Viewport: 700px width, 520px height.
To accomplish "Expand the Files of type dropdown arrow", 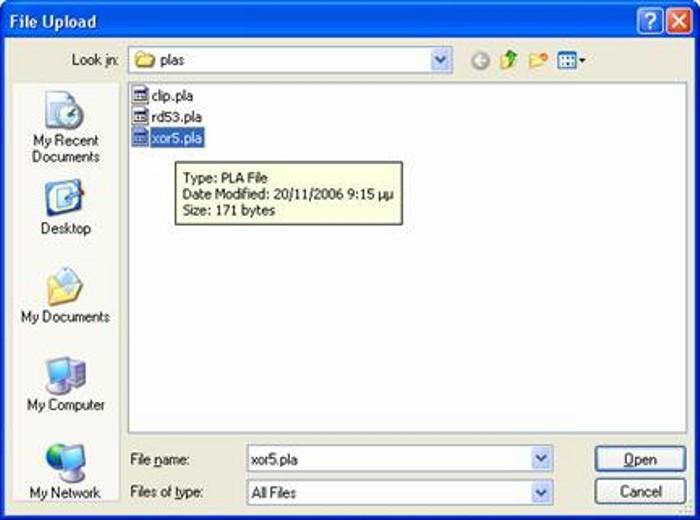I will [541, 493].
